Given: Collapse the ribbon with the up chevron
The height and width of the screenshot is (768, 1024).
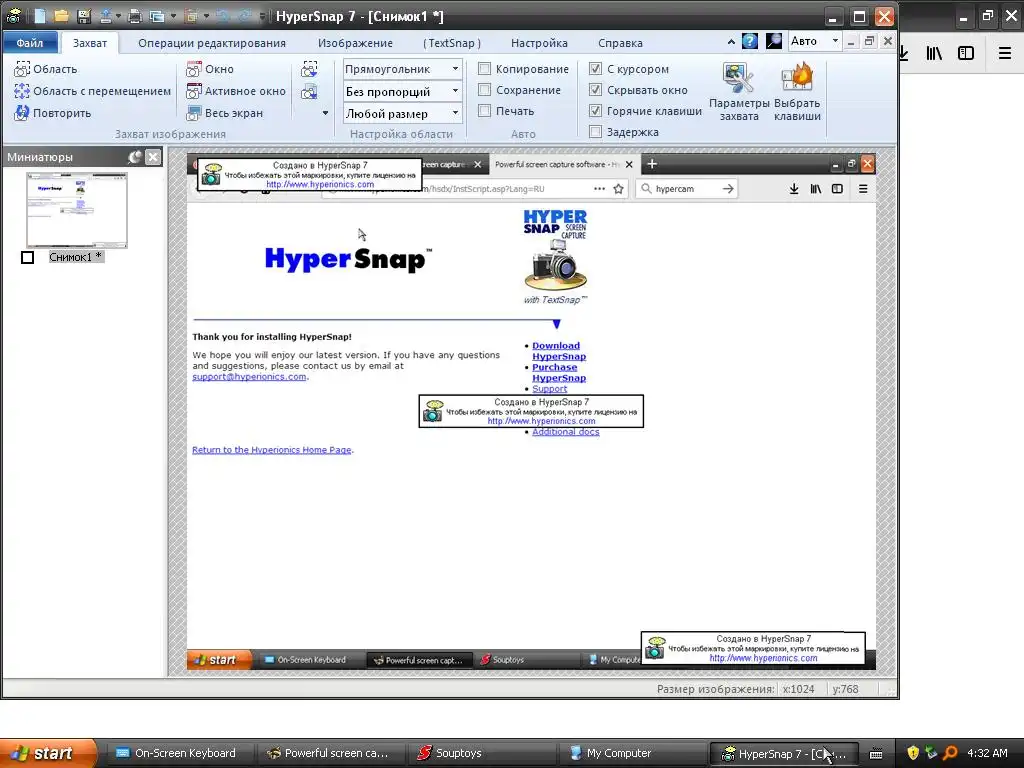Looking at the screenshot, I should tap(731, 42).
